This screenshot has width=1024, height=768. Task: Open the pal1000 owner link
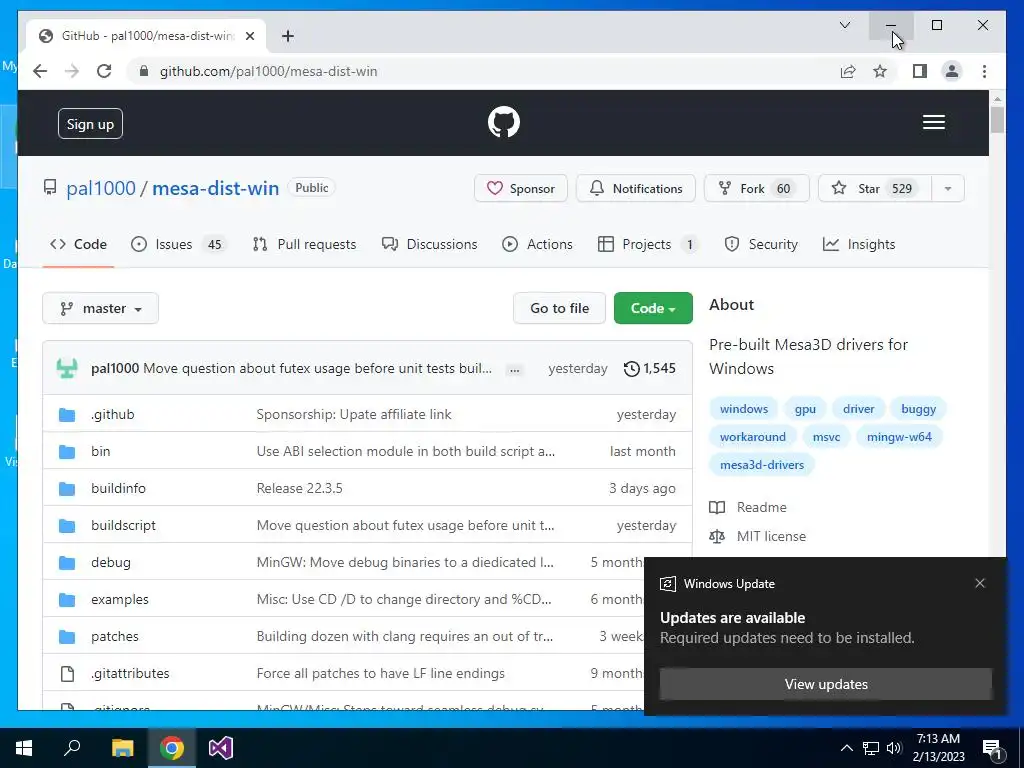coord(101,188)
